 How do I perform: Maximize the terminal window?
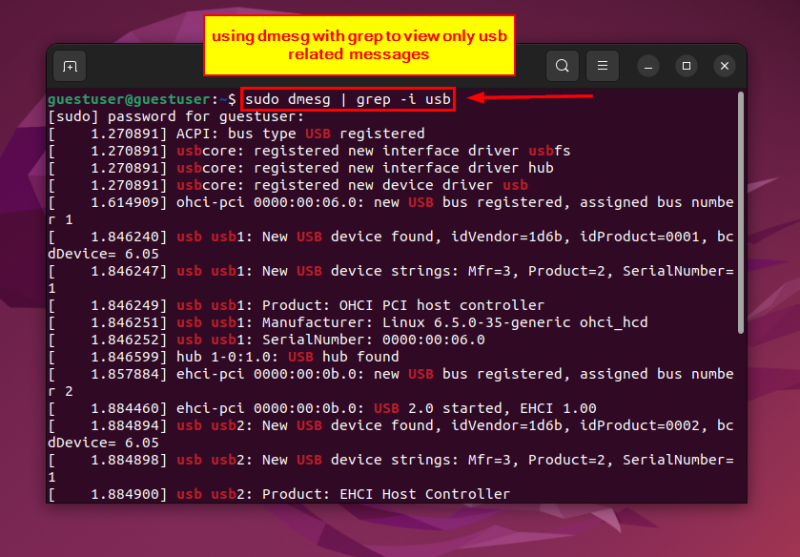pos(686,66)
